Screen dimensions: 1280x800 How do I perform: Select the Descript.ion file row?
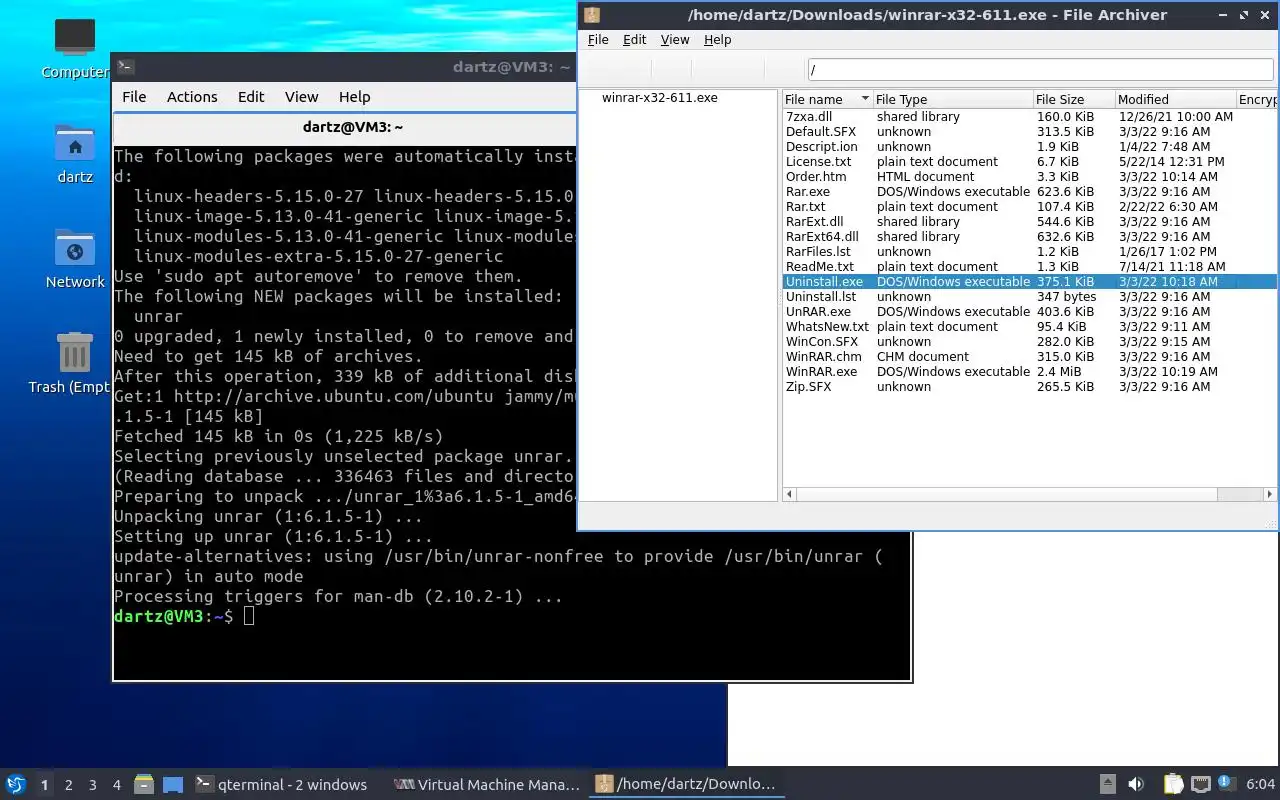[x=1030, y=147]
